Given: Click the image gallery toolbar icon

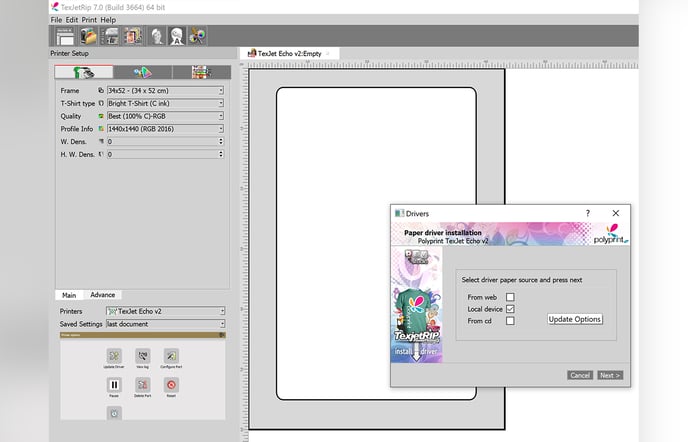Looking at the screenshot, I should pyautogui.click(x=133, y=36).
